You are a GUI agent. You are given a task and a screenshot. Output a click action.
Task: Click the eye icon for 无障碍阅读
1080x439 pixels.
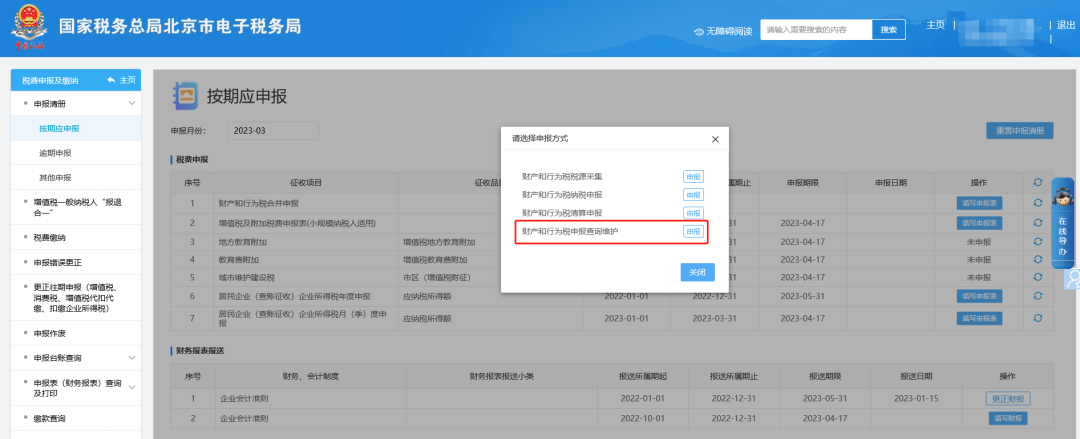(x=698, y=32)
